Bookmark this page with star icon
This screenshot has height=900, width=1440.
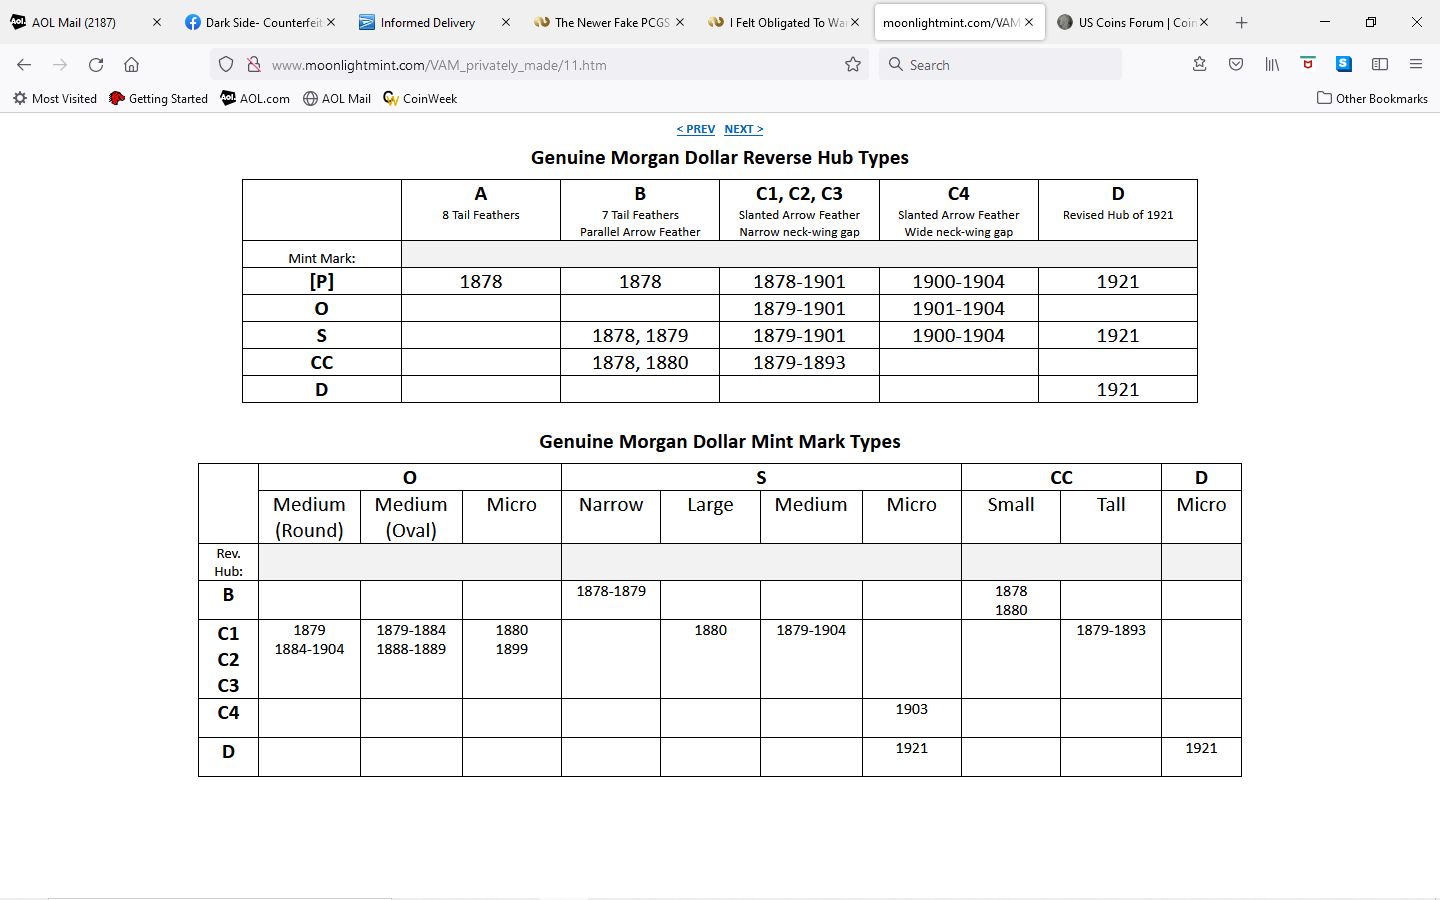tap(853, 64)
